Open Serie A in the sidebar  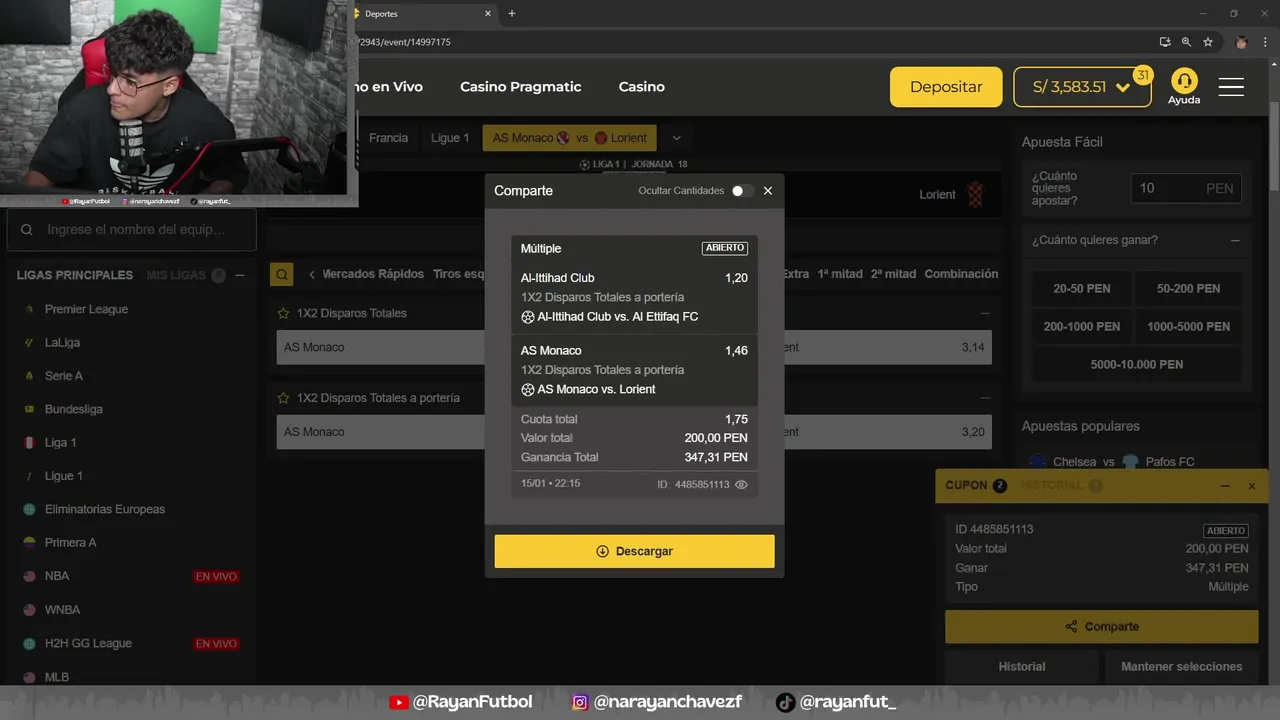(x=64, y=376)
